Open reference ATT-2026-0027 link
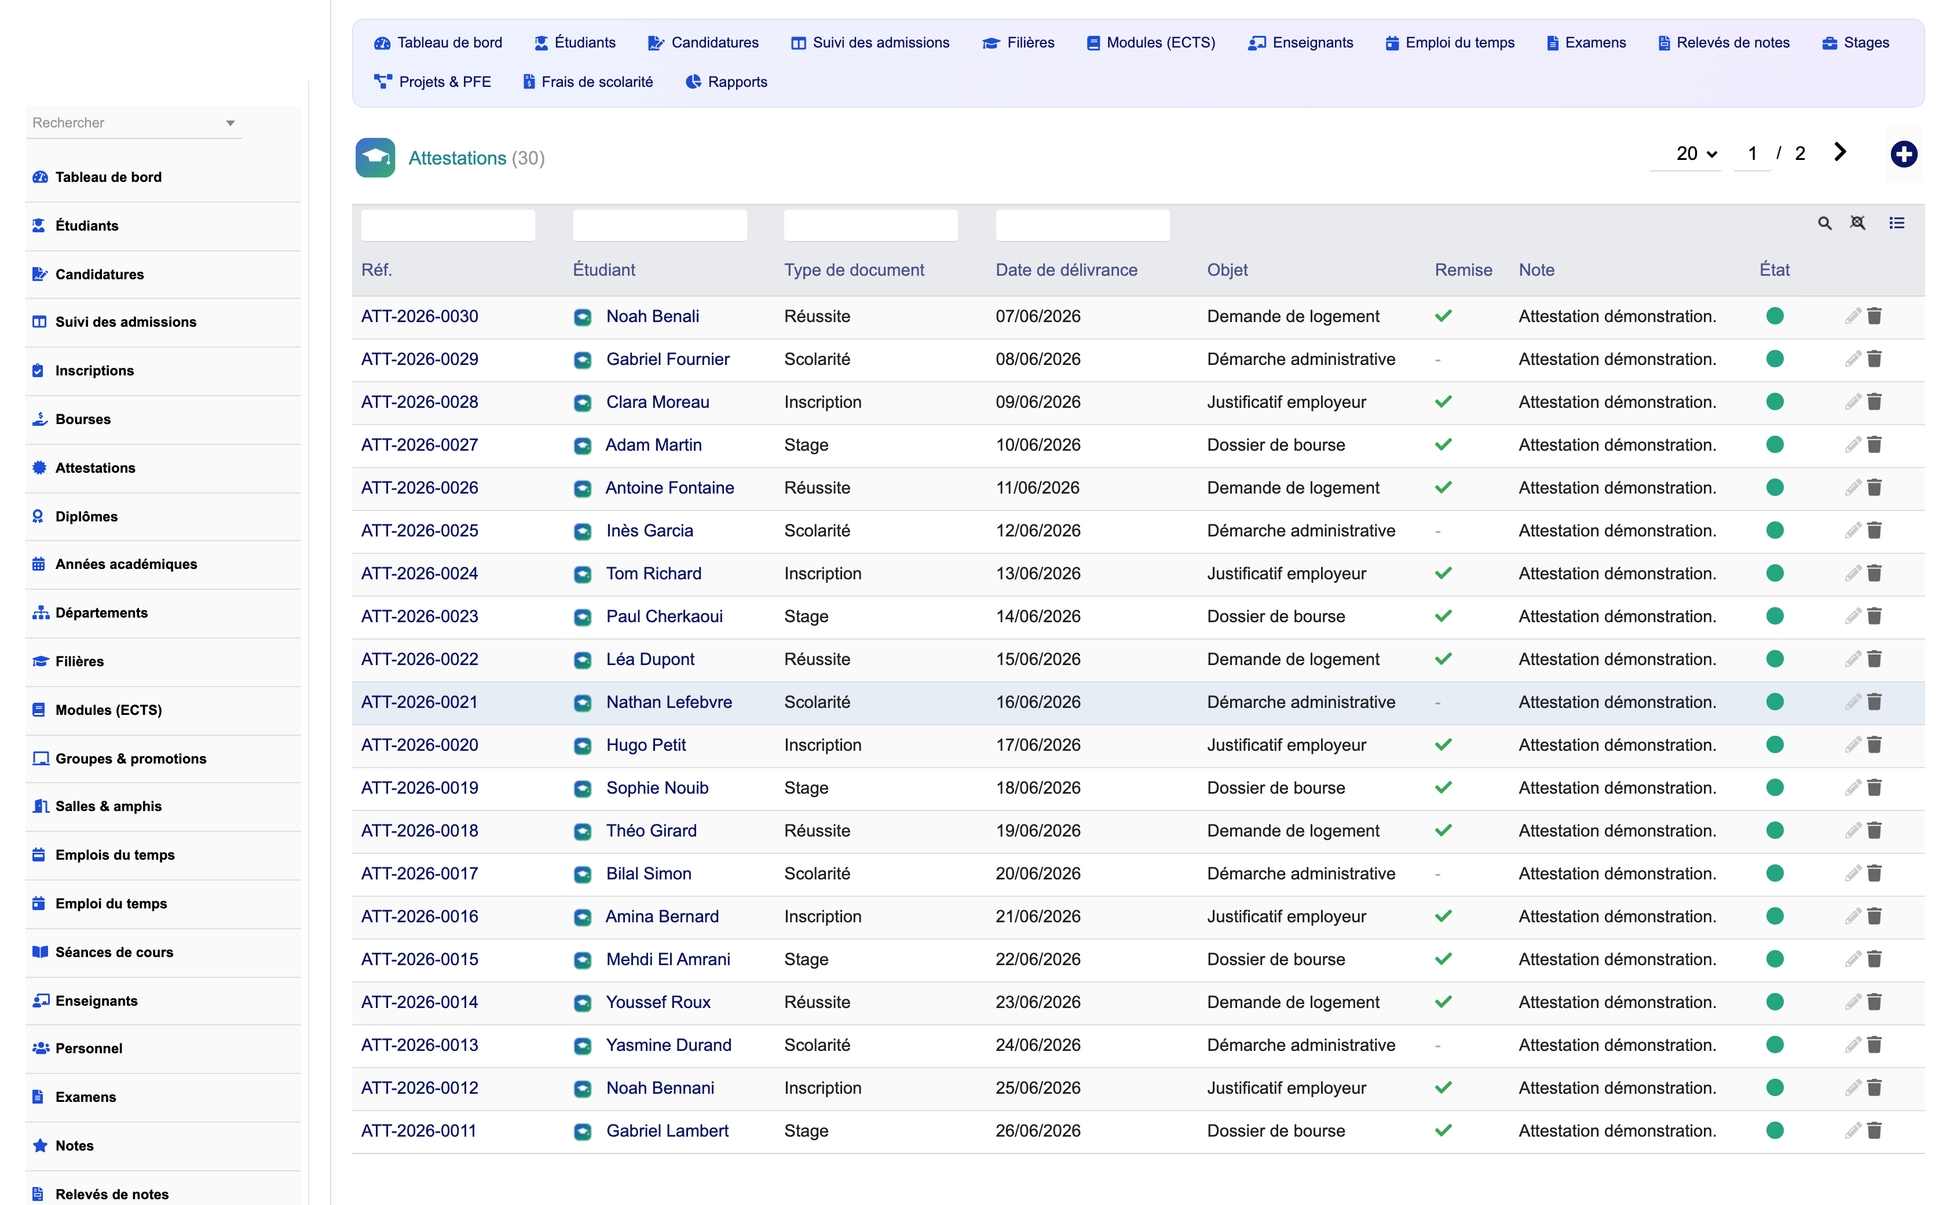 click(x=419, y=445)
